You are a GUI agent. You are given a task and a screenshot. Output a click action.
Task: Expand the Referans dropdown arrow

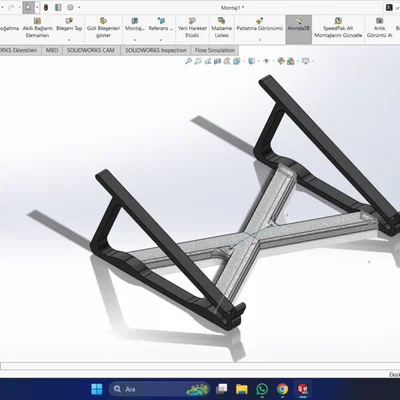click(161, 40)
